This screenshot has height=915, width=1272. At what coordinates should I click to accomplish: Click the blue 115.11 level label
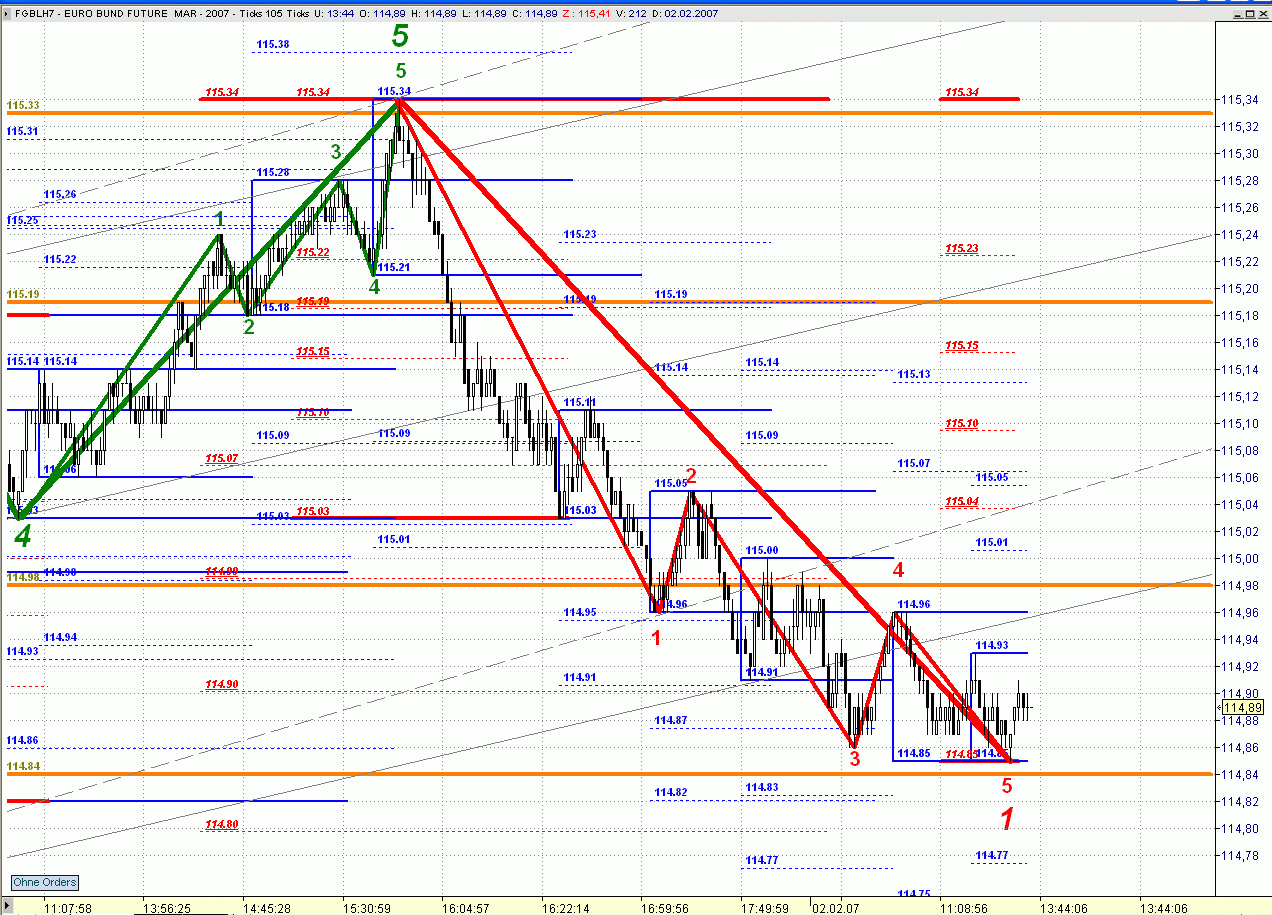click(580, 402)
